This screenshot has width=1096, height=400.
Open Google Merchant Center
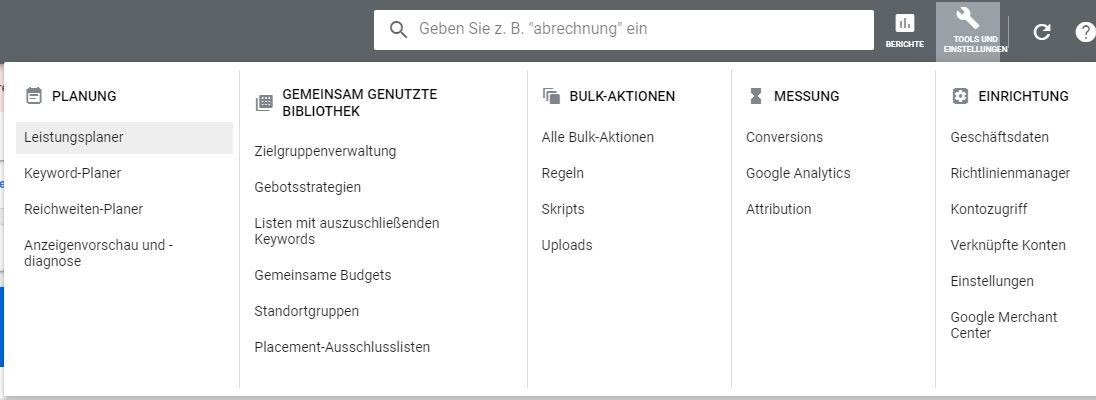pyautogui.click(x=1004, y=325)
